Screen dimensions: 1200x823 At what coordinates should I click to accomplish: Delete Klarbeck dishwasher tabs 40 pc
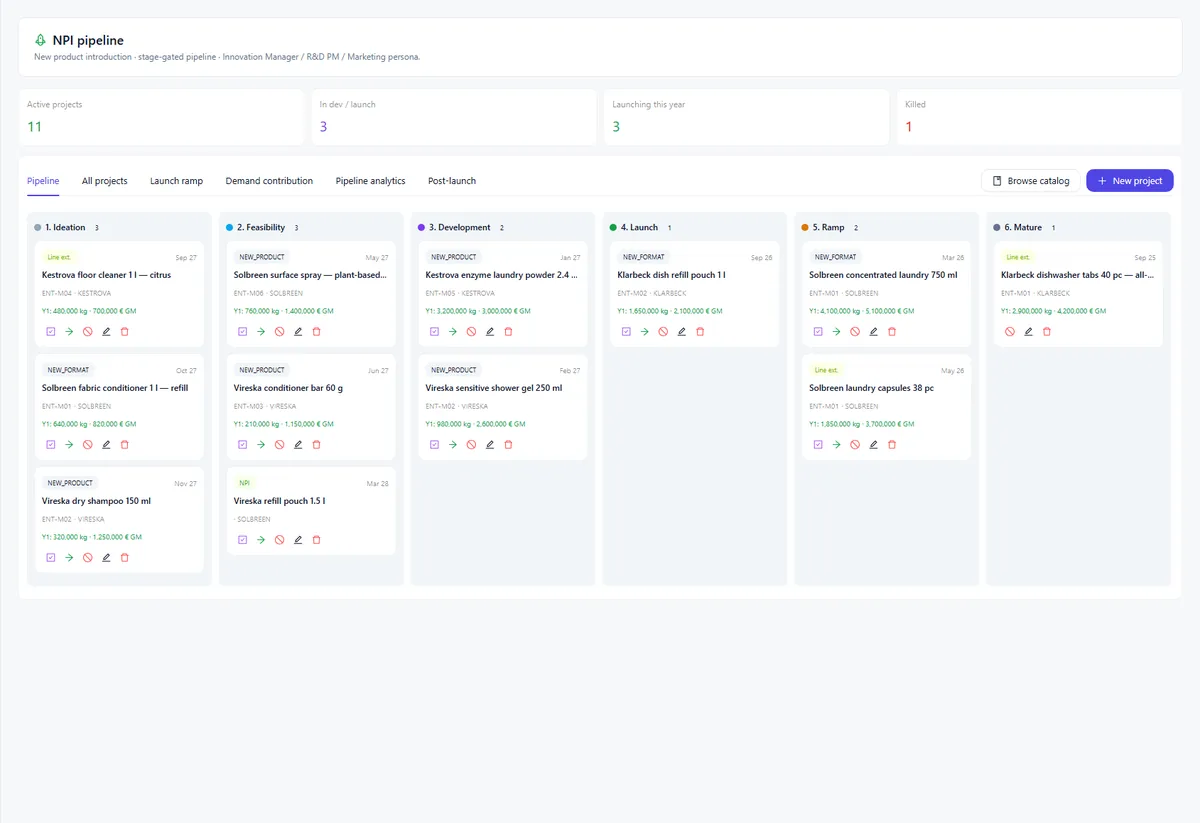(x=1048, y=331)
